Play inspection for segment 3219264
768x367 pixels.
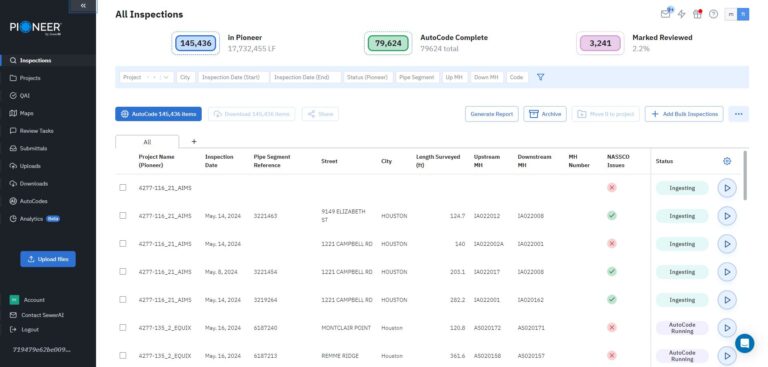727,300
